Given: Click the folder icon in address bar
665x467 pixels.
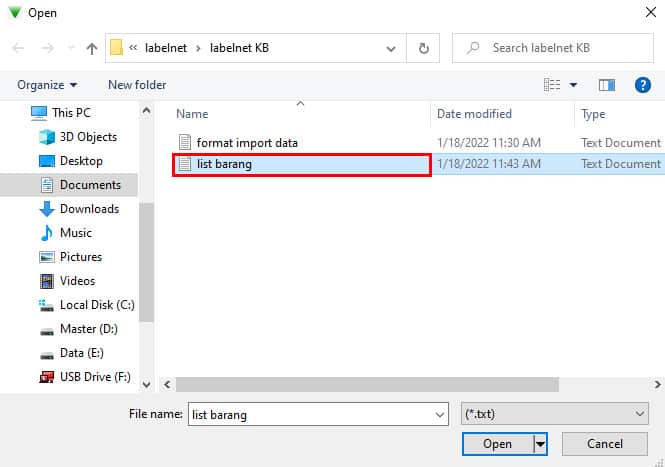Looking at the screenshot, I should pyautogui.click(x=116, y=48).
